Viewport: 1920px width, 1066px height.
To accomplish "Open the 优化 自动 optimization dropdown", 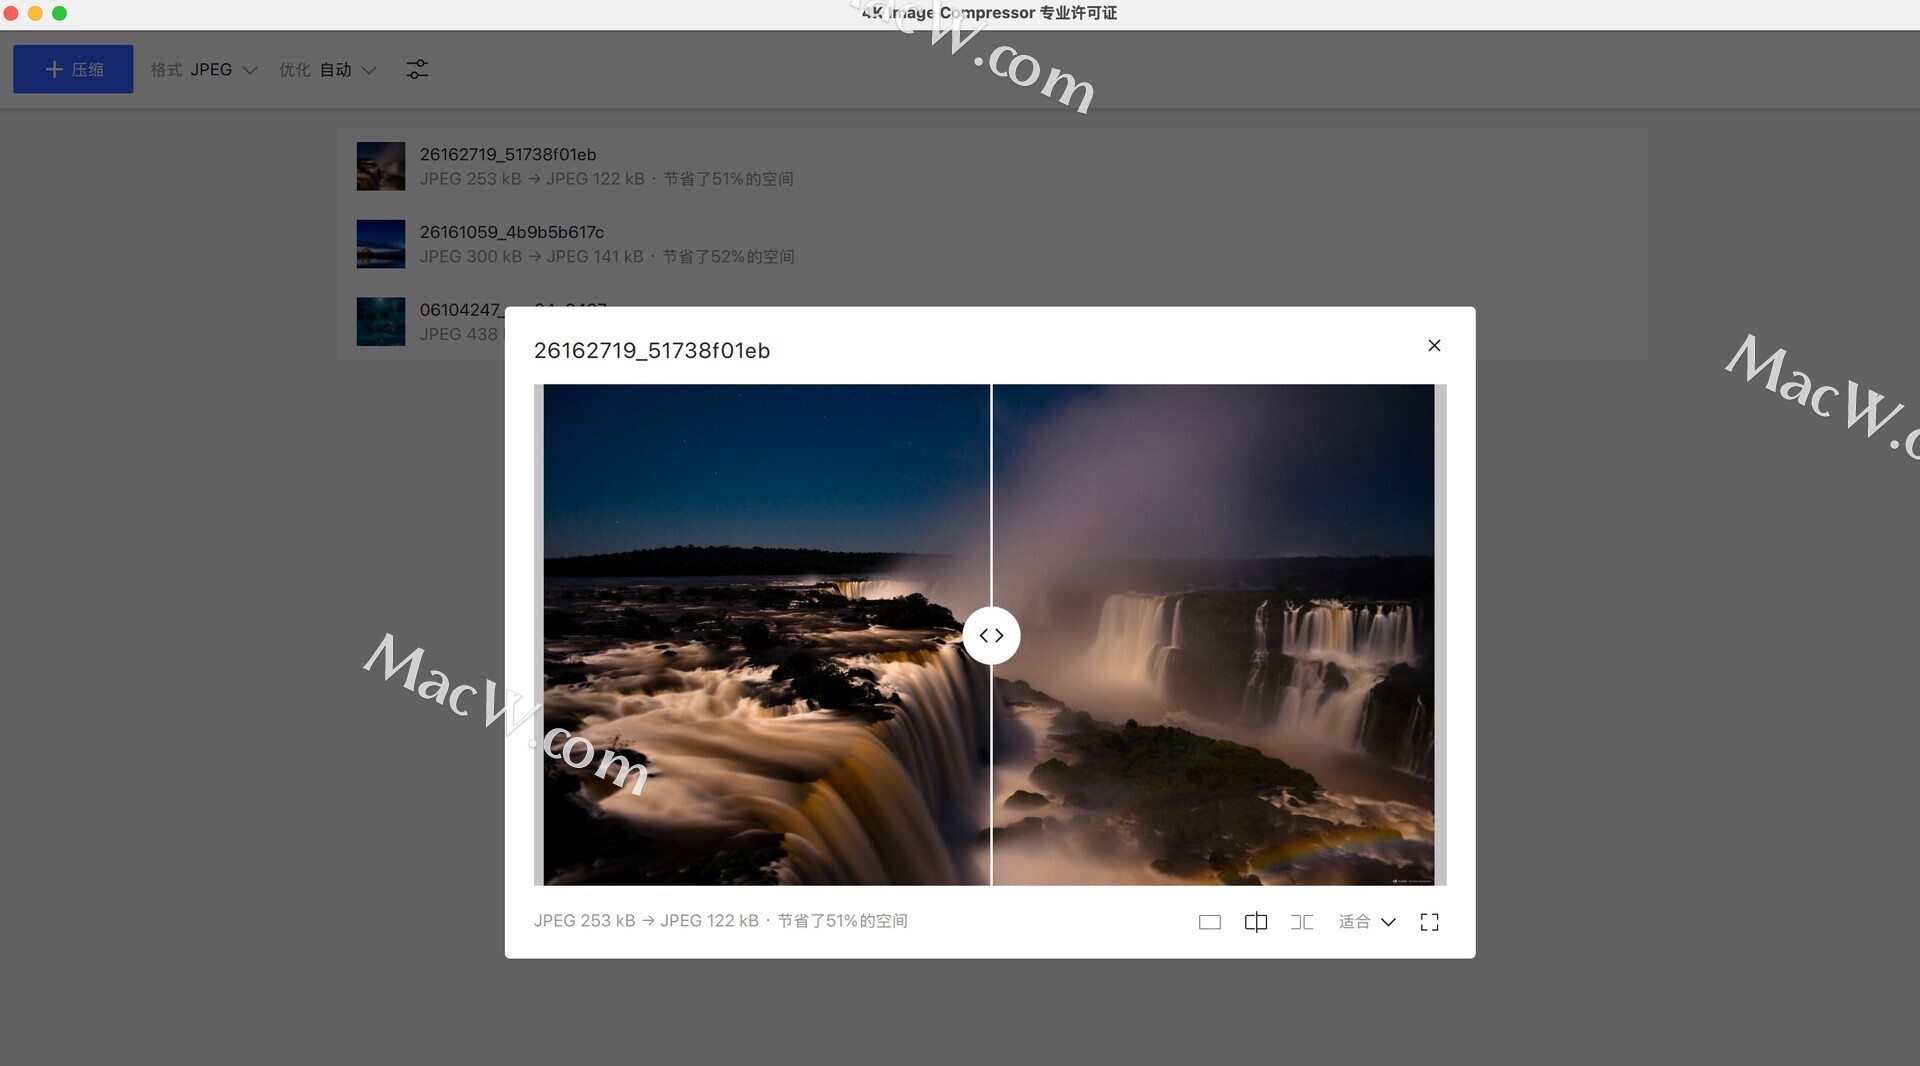I will pos(327,70).
